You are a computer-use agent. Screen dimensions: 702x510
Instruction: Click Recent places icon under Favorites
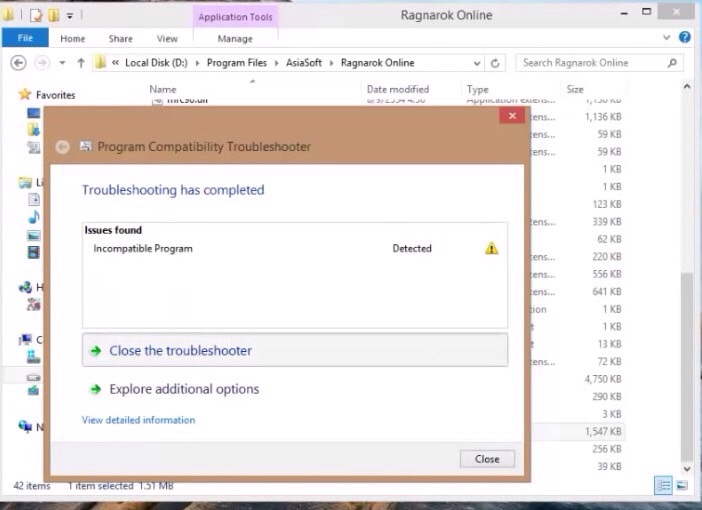[34, 147]
